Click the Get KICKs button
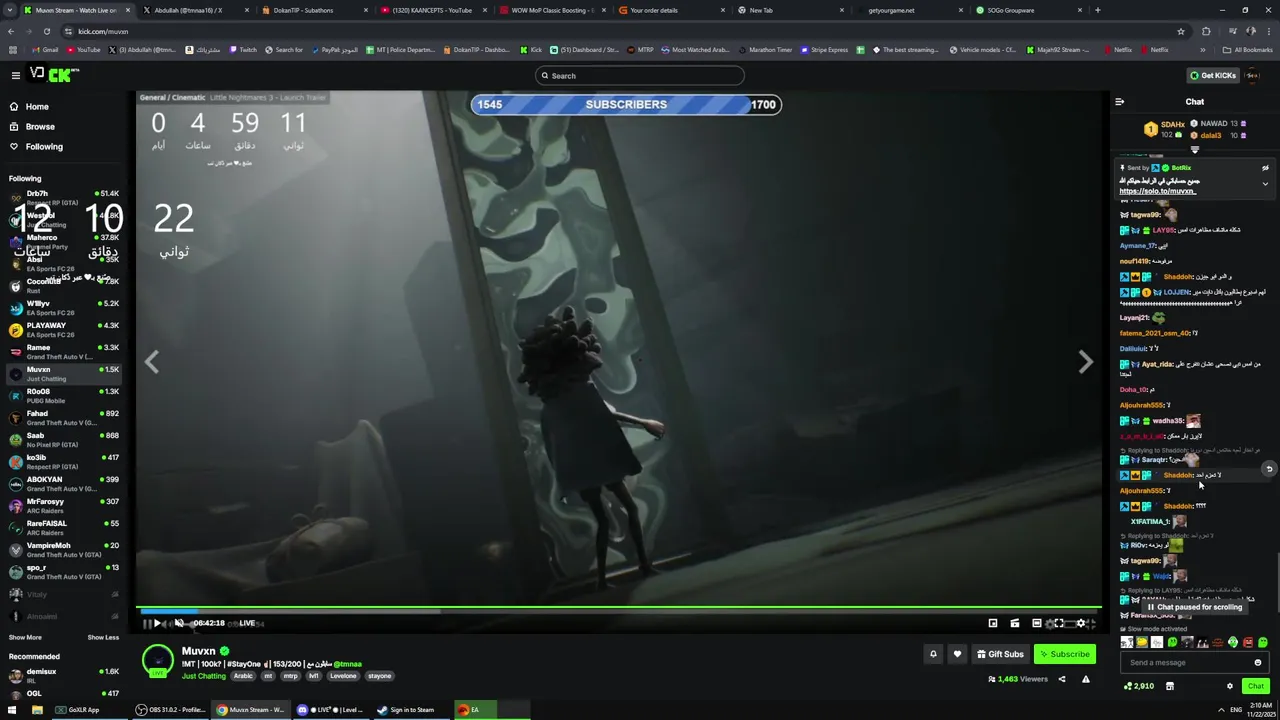Image resolution: width=1280 pixels, height=720 pixels. point(1212,75)
